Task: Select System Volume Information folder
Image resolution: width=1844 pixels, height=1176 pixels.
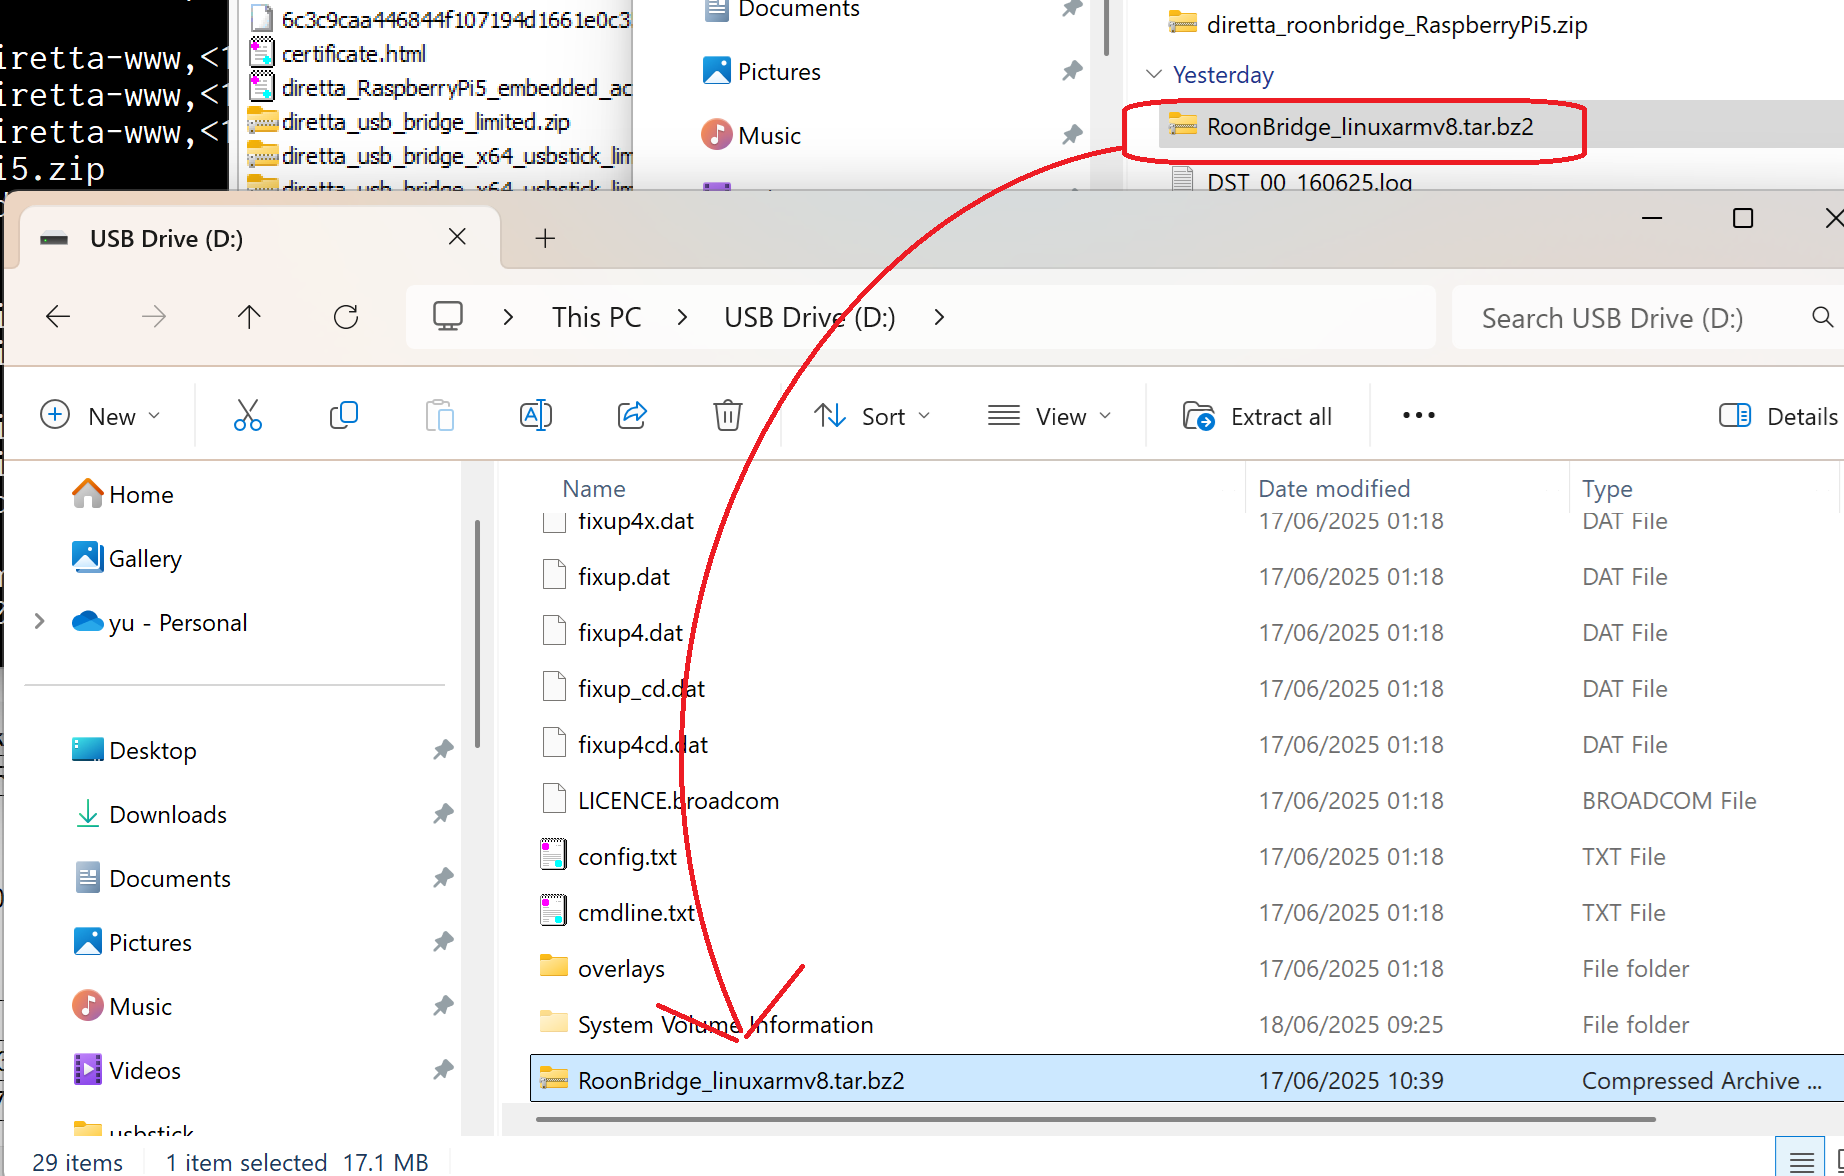Action: (725, 1025)
